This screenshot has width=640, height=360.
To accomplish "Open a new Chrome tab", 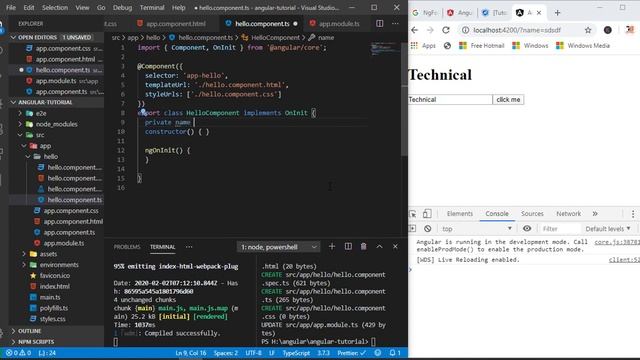I will tap(557, 13).
